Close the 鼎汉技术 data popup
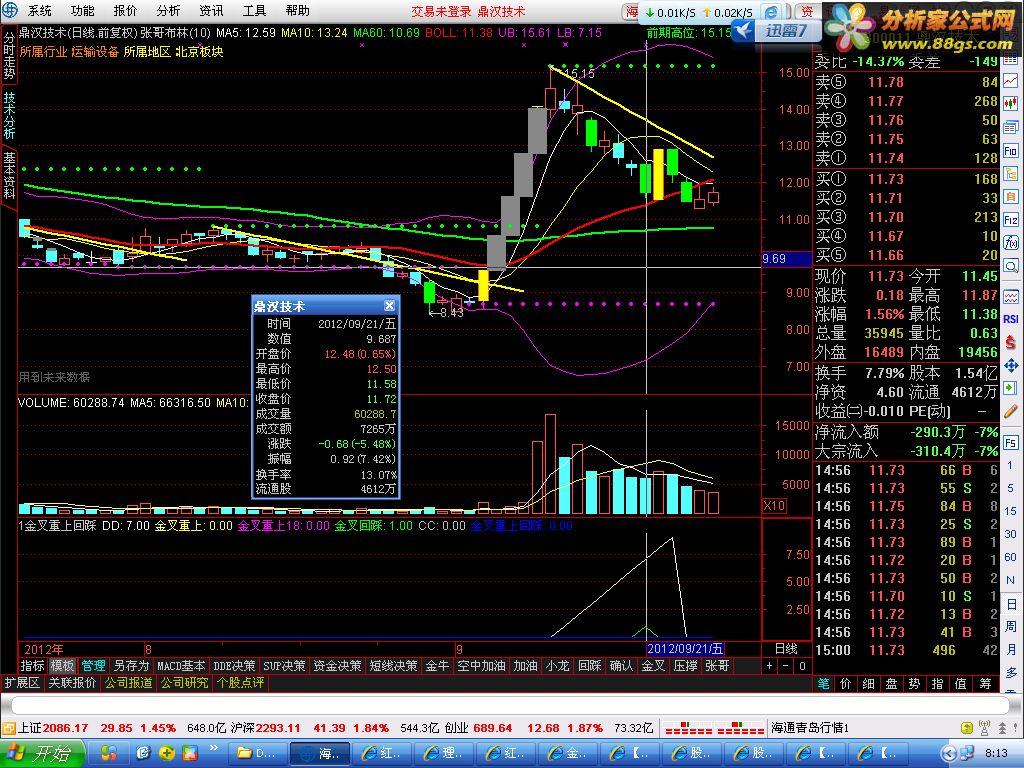This screenshot has width=1024, height=768. (389, 306)
